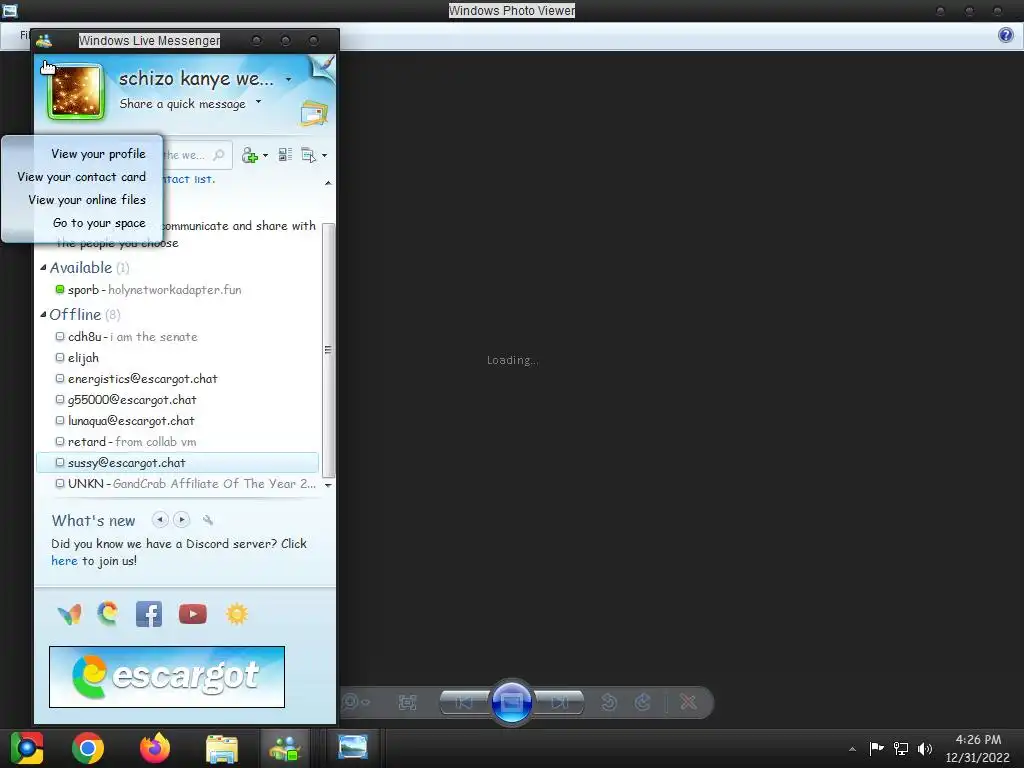Select View your contact card
Image resolution: width=1024 pixels, height=768 pixels.
click(x=82, y=177)
